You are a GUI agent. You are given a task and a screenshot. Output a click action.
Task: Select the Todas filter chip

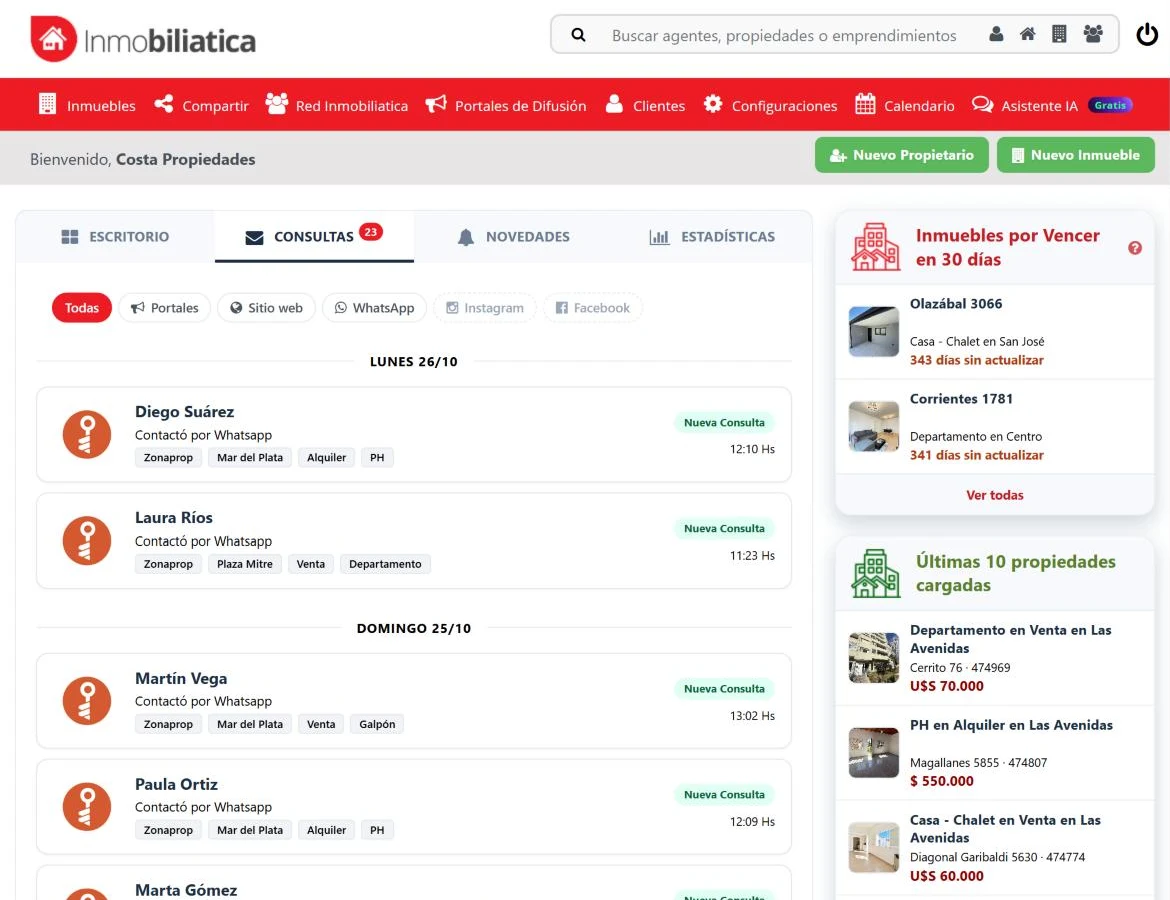[x=81, y=307]
